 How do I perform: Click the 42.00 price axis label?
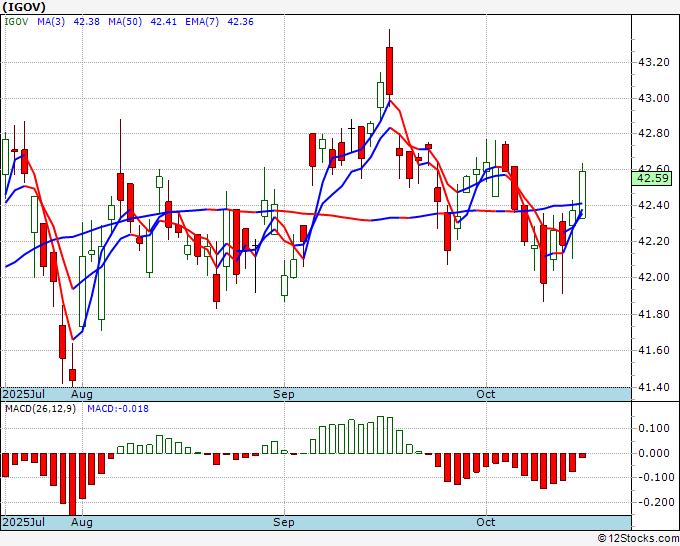point(654,277)
